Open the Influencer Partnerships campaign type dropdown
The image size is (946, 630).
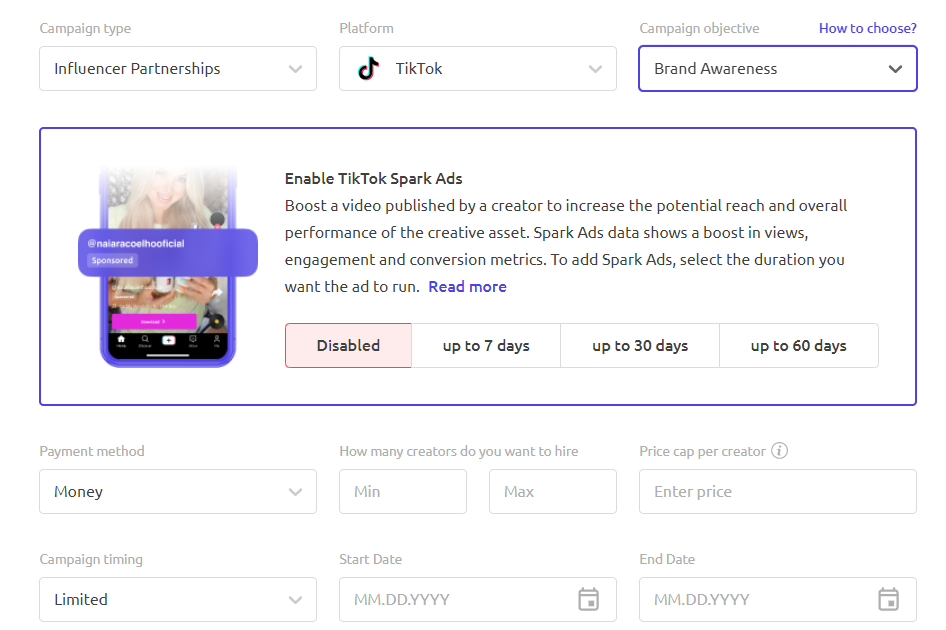(178, 69)
